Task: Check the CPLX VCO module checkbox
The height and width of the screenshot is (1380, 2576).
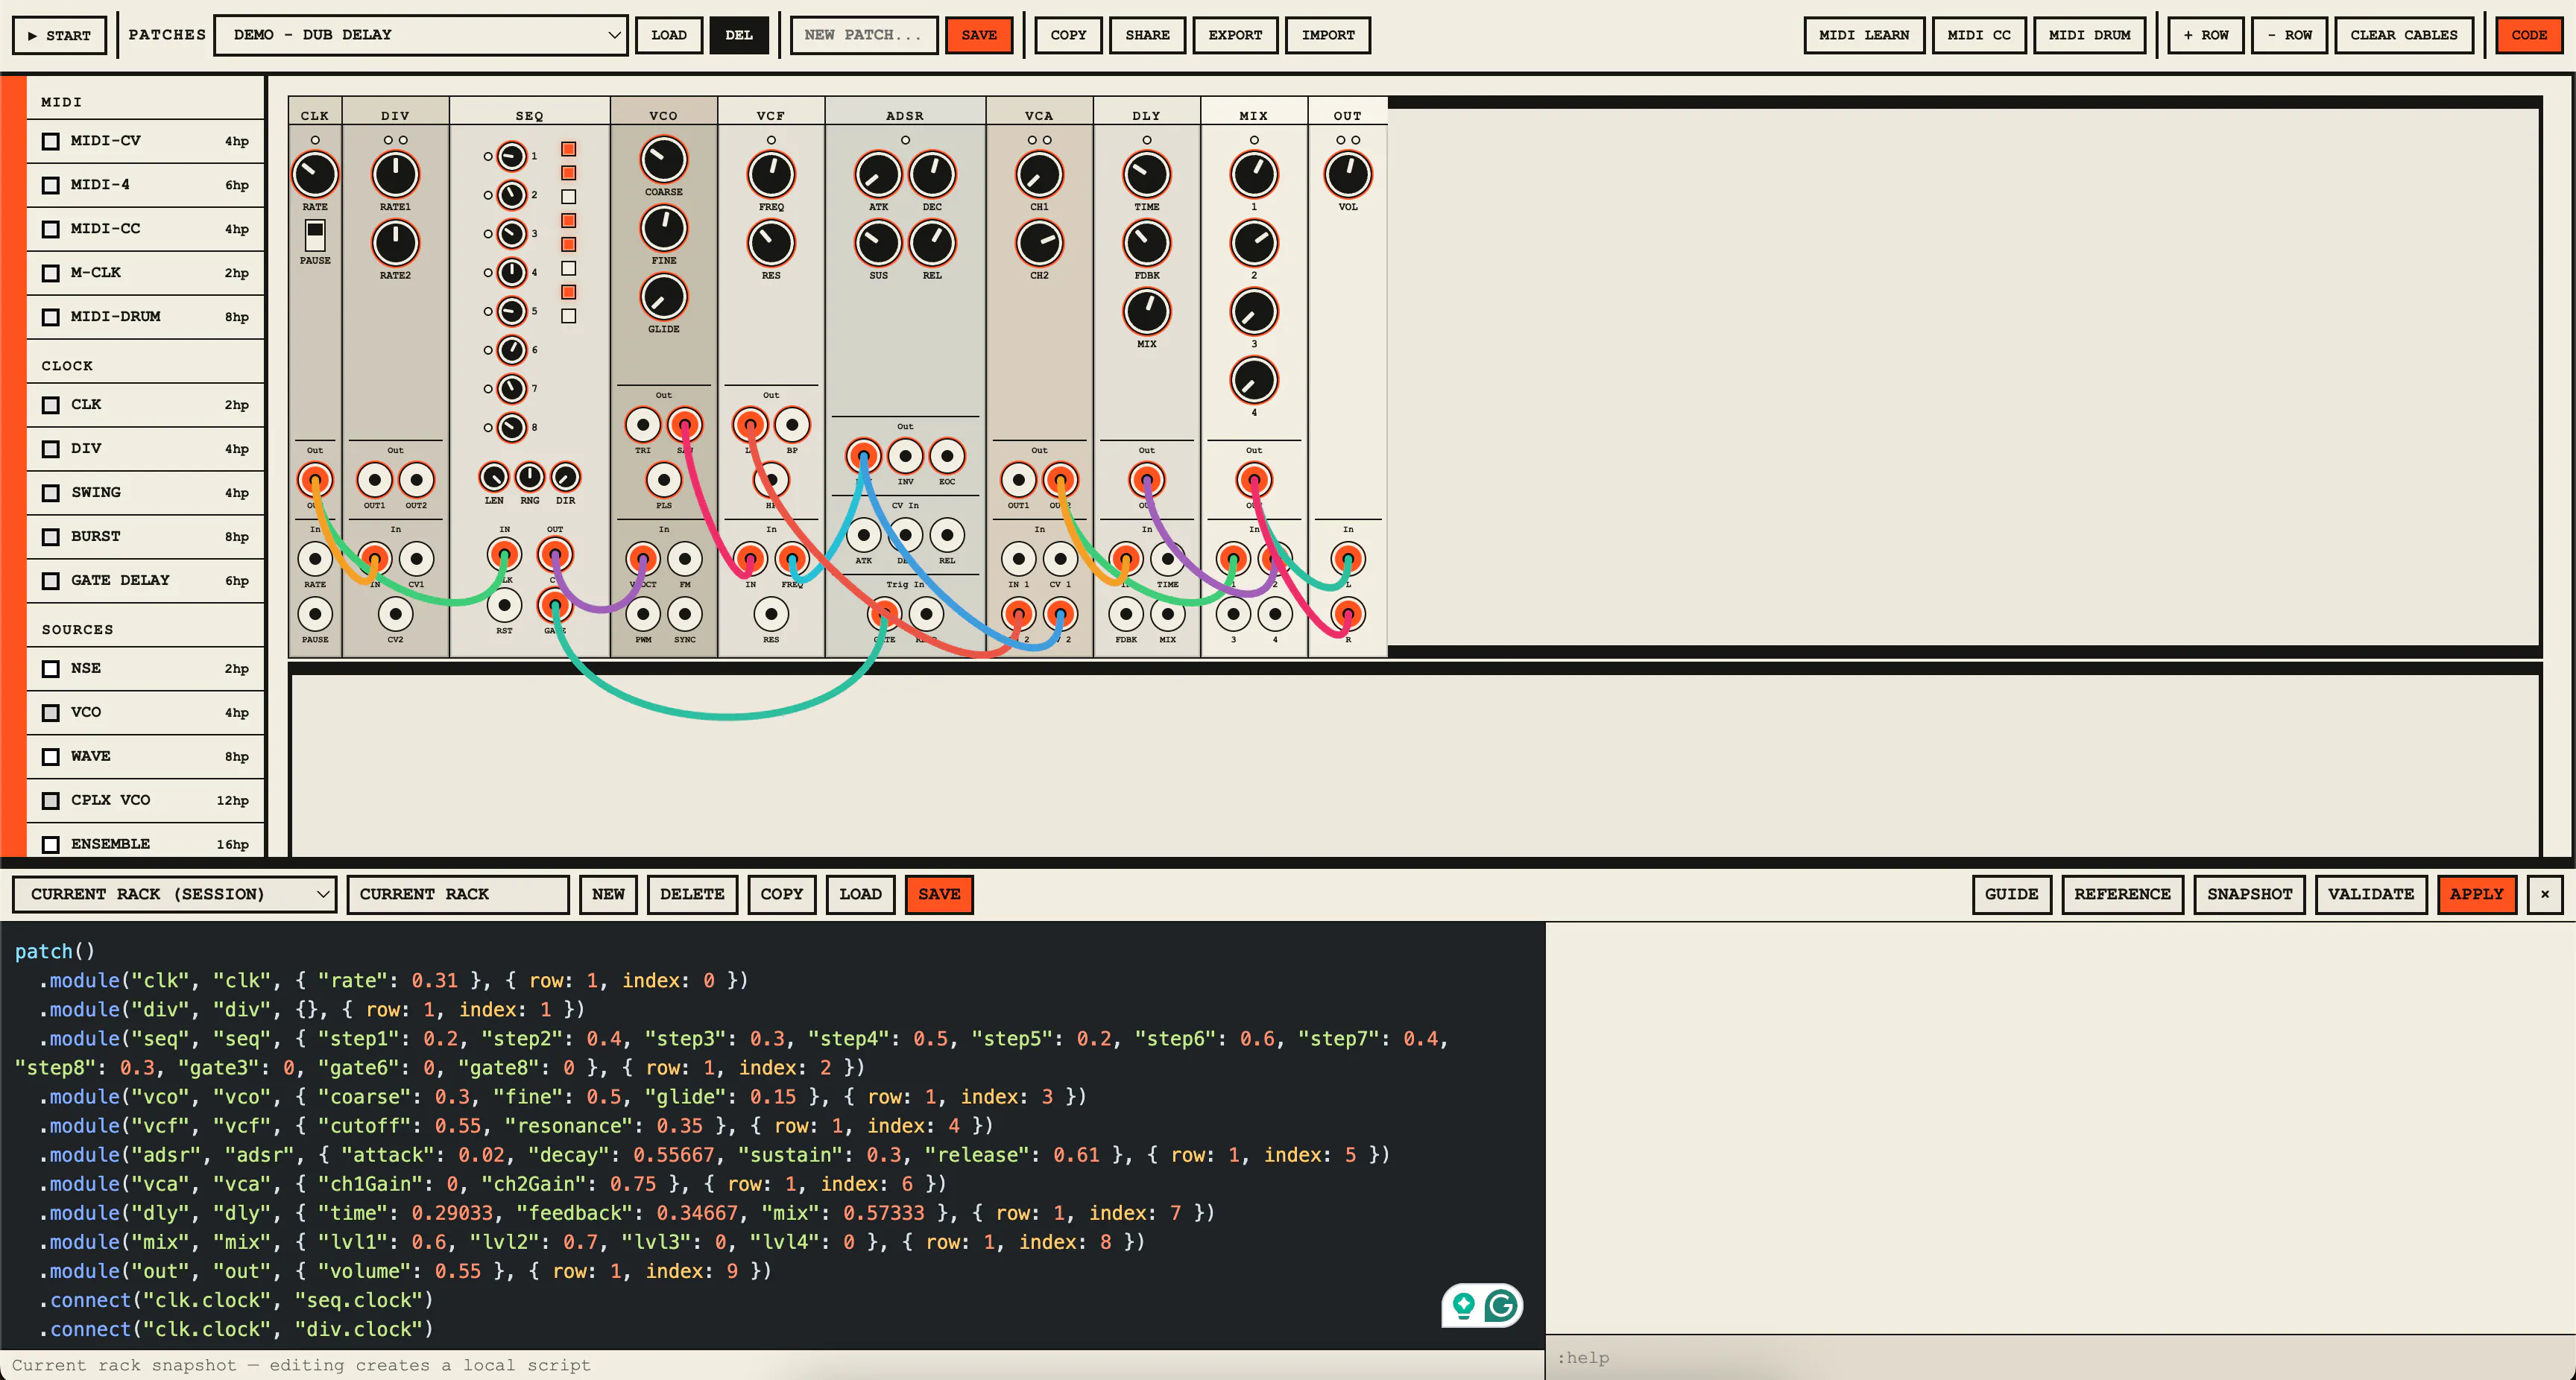Action: [x=51, y=801]
